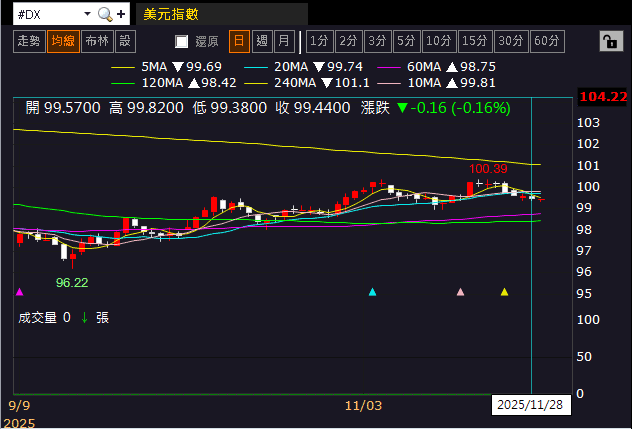The image size is (632, 429).
Task: Click the red 104.22 price tag
Action: [x=603, y=97]
